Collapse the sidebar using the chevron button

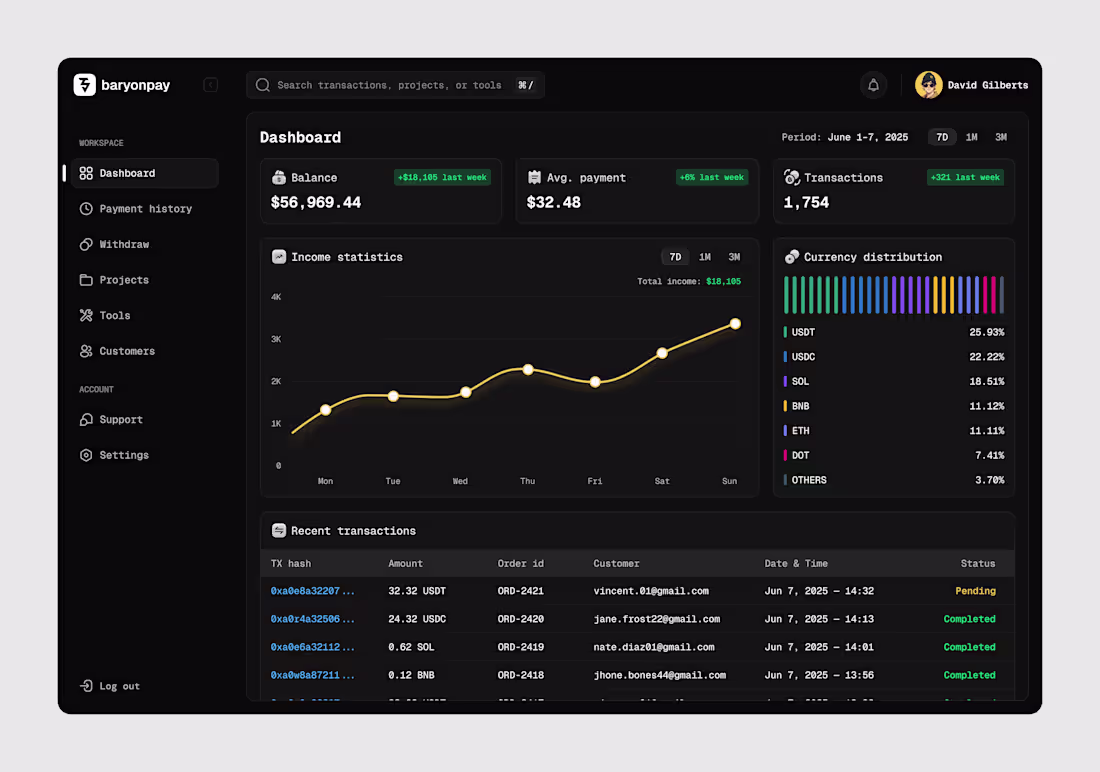[x=211, y=85]
